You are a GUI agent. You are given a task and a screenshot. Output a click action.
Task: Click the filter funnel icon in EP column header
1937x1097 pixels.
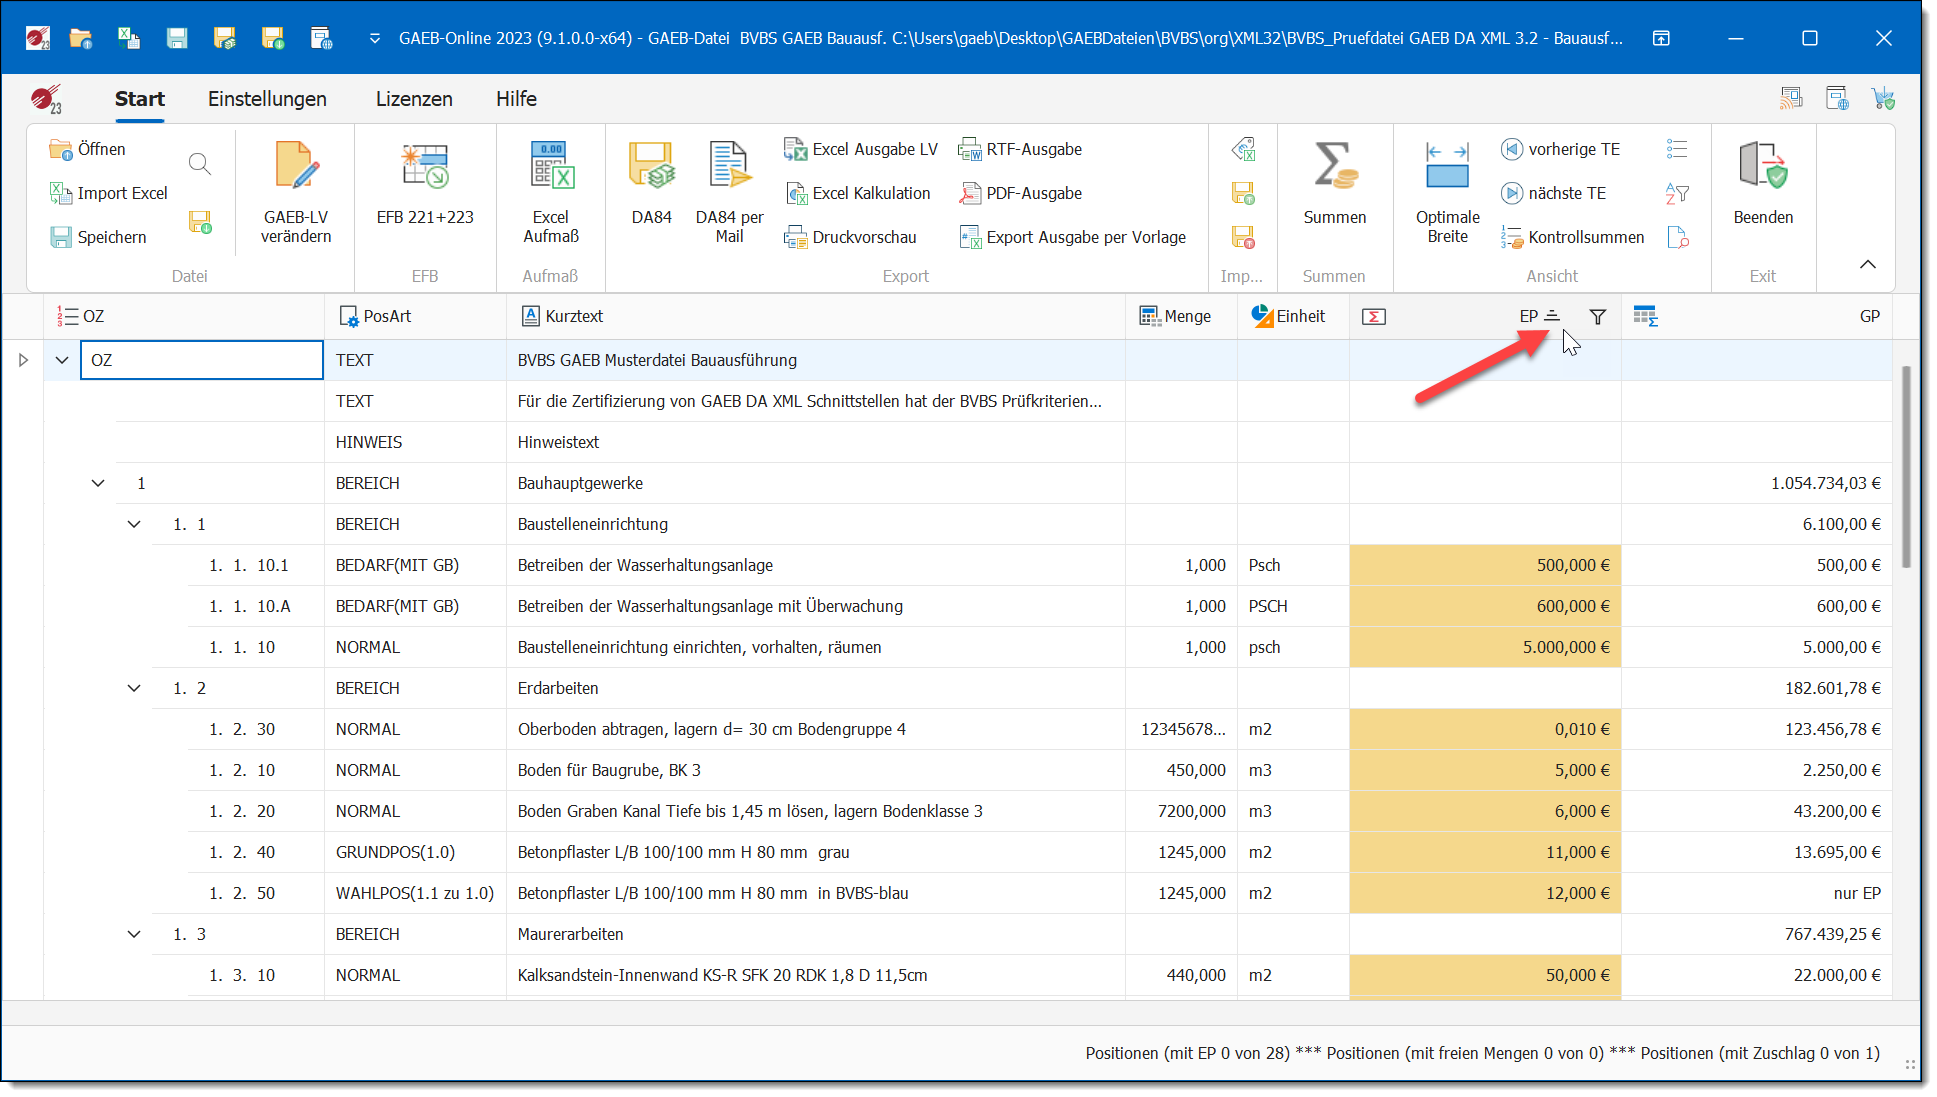[1597, 317]
